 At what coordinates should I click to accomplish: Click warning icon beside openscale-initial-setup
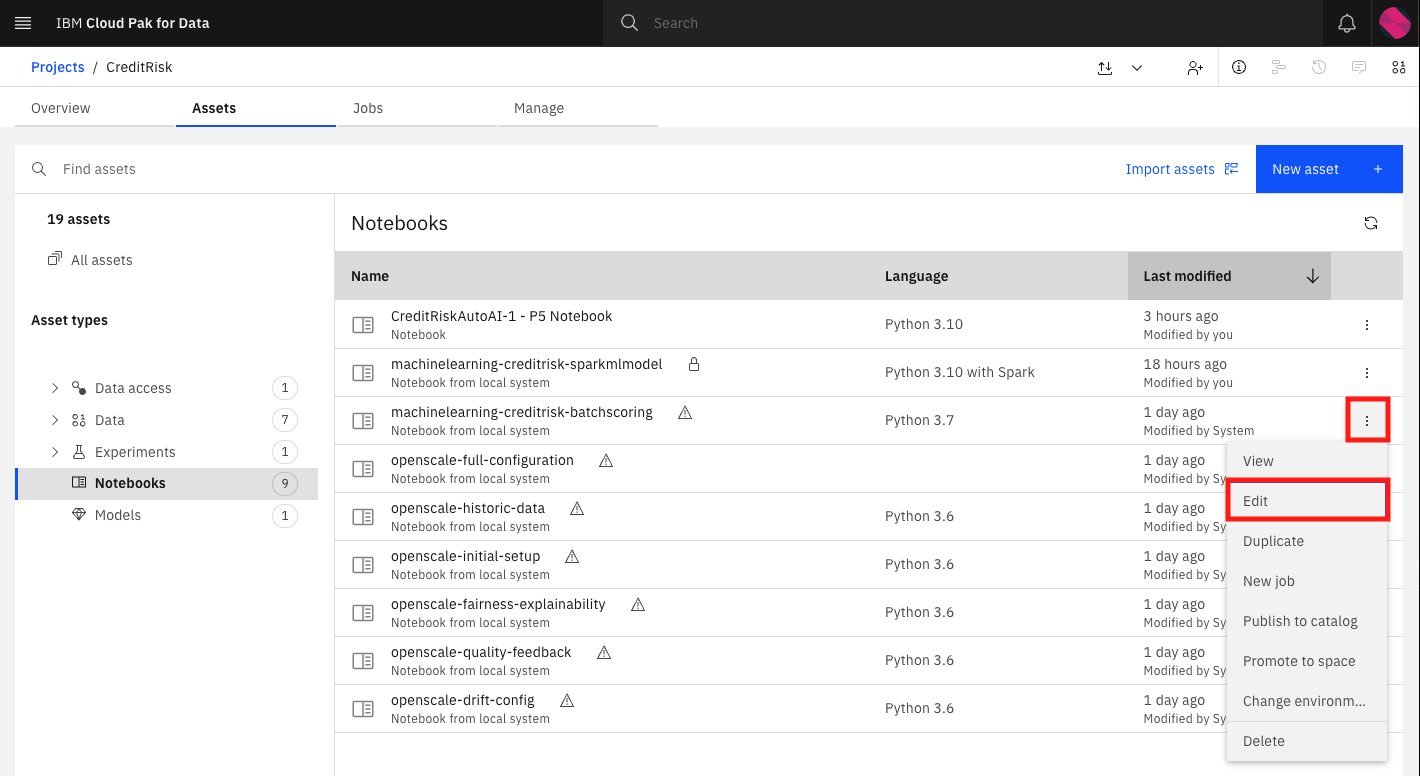[x=572, y=556]
